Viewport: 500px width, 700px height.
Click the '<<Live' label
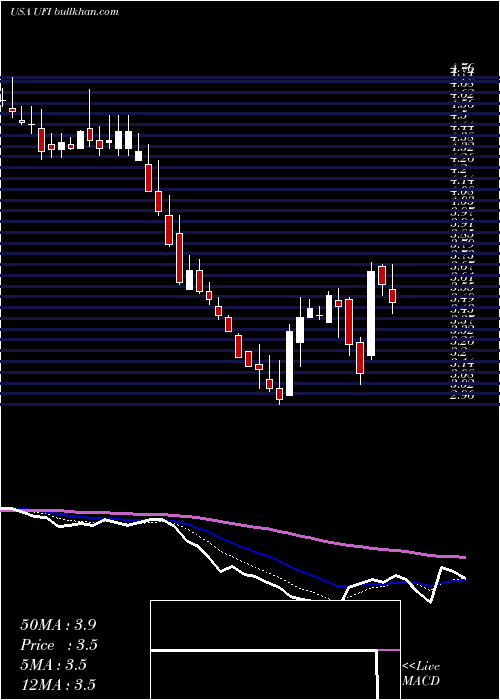(421, 667)
